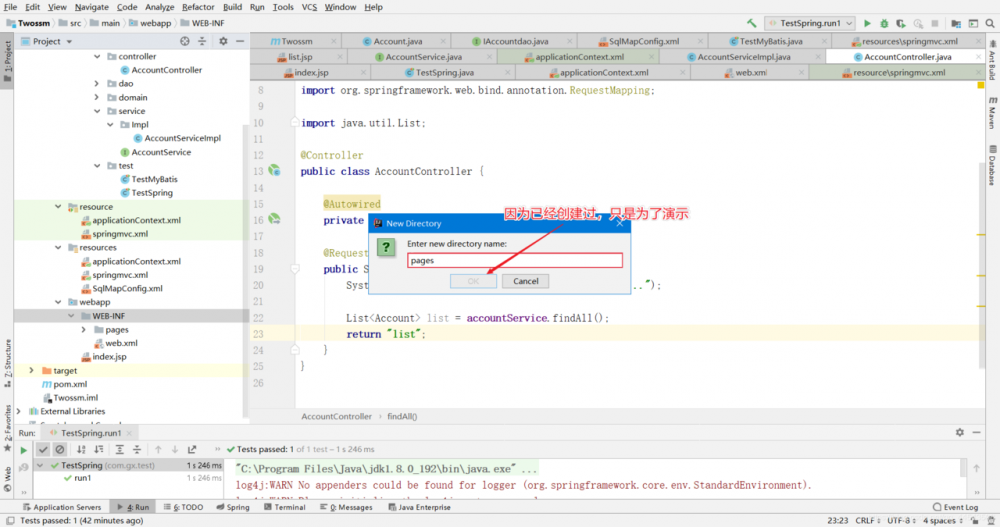Click the locate target icon in Project panel
1000x527 pixels.
click(185, 41)
